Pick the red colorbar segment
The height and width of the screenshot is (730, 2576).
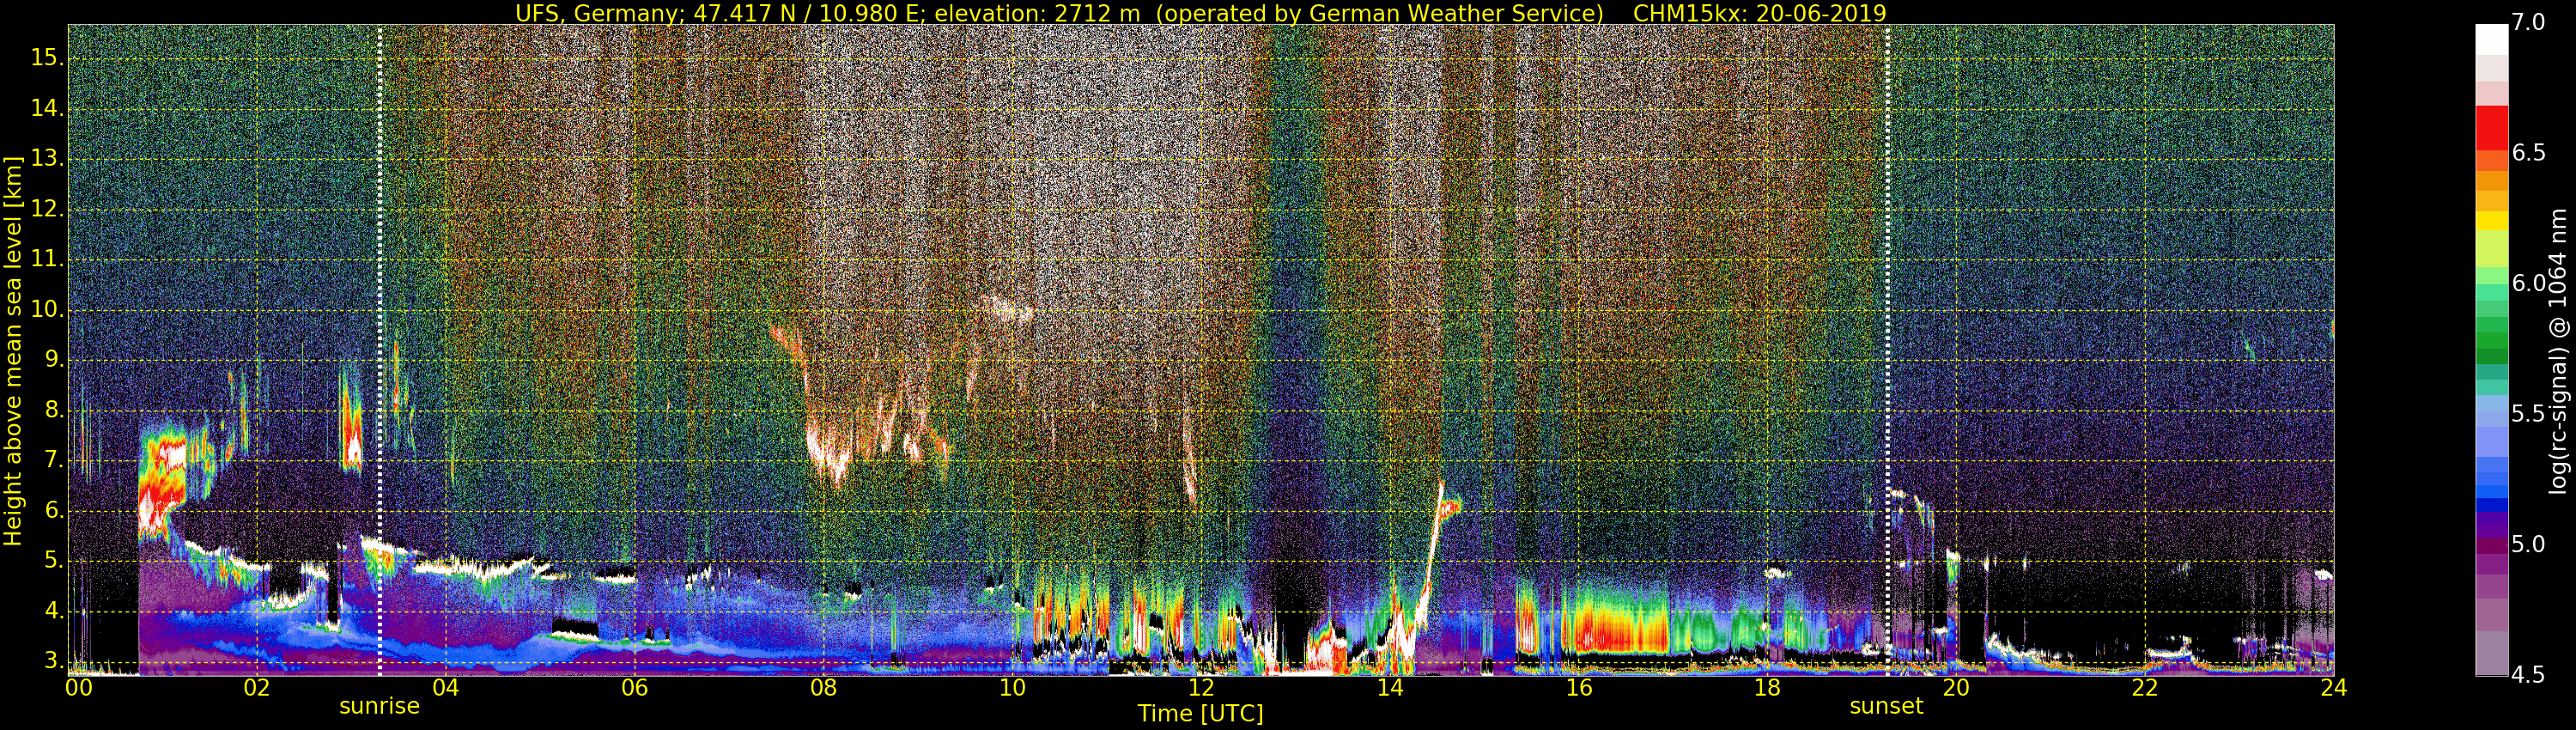(x=2492, y=127)
